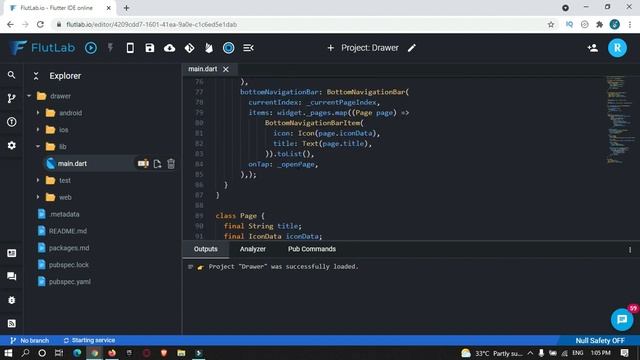The width and height of the screenshot is (640, 360).
Task: Collapse the lib folder
Action: point(38,146)
